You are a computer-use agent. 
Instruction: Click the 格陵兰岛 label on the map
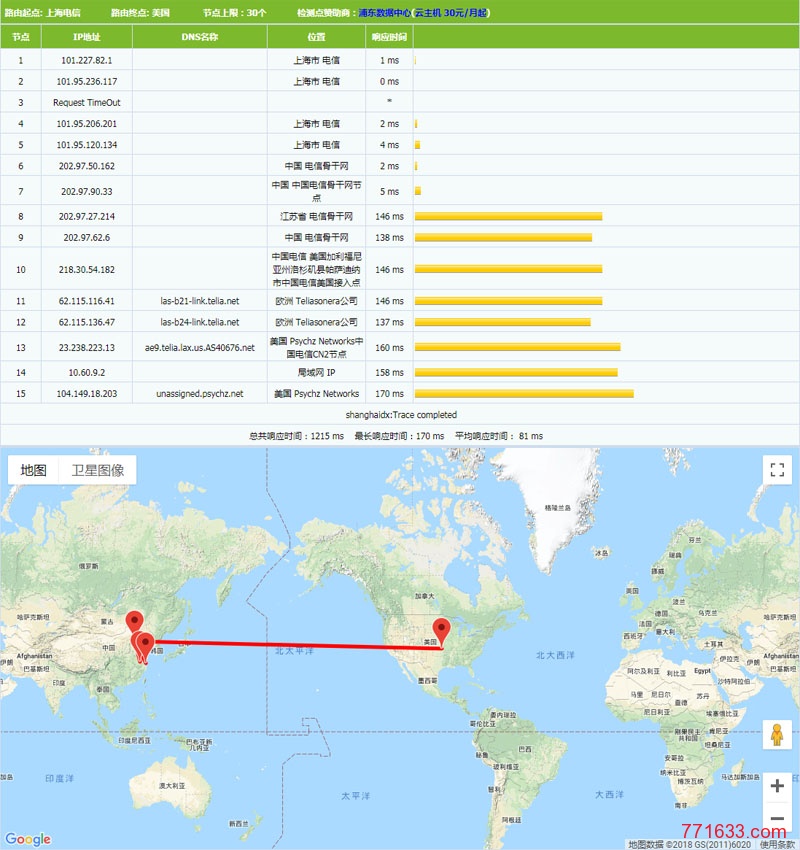558,508
